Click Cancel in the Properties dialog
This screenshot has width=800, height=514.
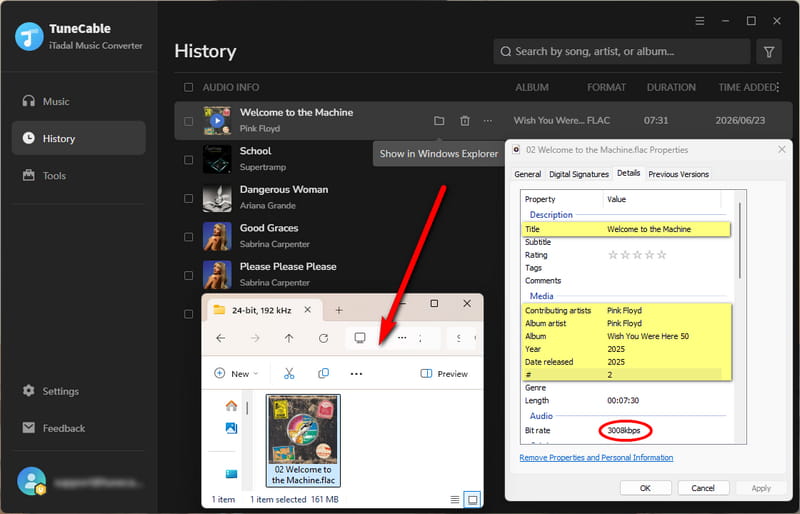click(x=703, y=488)
